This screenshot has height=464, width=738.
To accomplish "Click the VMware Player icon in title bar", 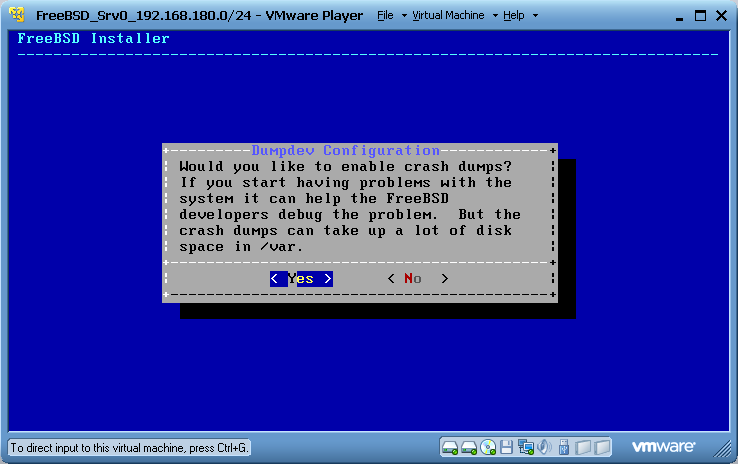I will pos(17,15).
